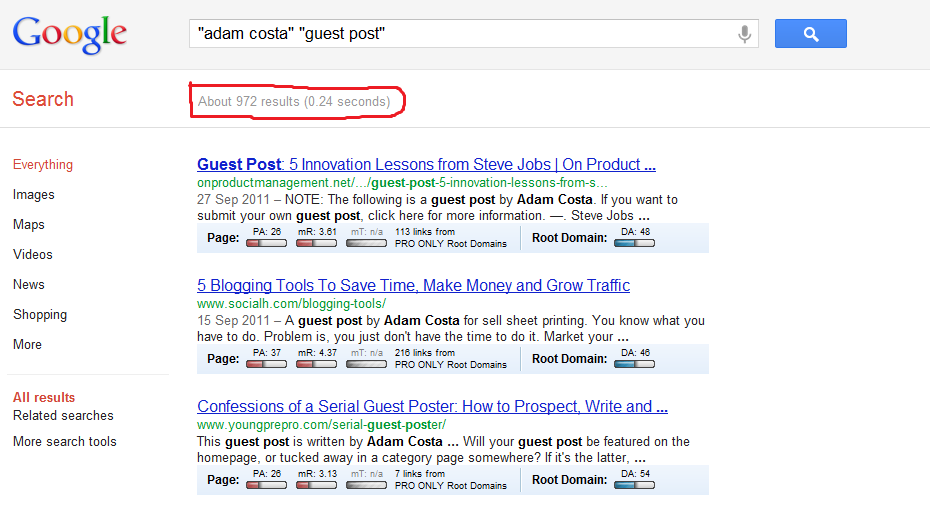Click About 972 results text
Image resolution: width=930 pixels, height=512 pixels.
[294, 101]
